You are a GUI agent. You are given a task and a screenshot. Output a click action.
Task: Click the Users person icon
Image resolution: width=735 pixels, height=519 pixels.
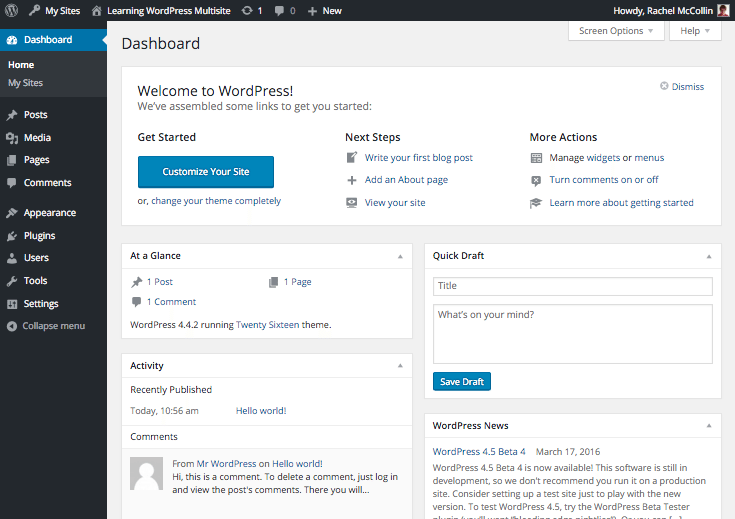(x=12, y=258)
